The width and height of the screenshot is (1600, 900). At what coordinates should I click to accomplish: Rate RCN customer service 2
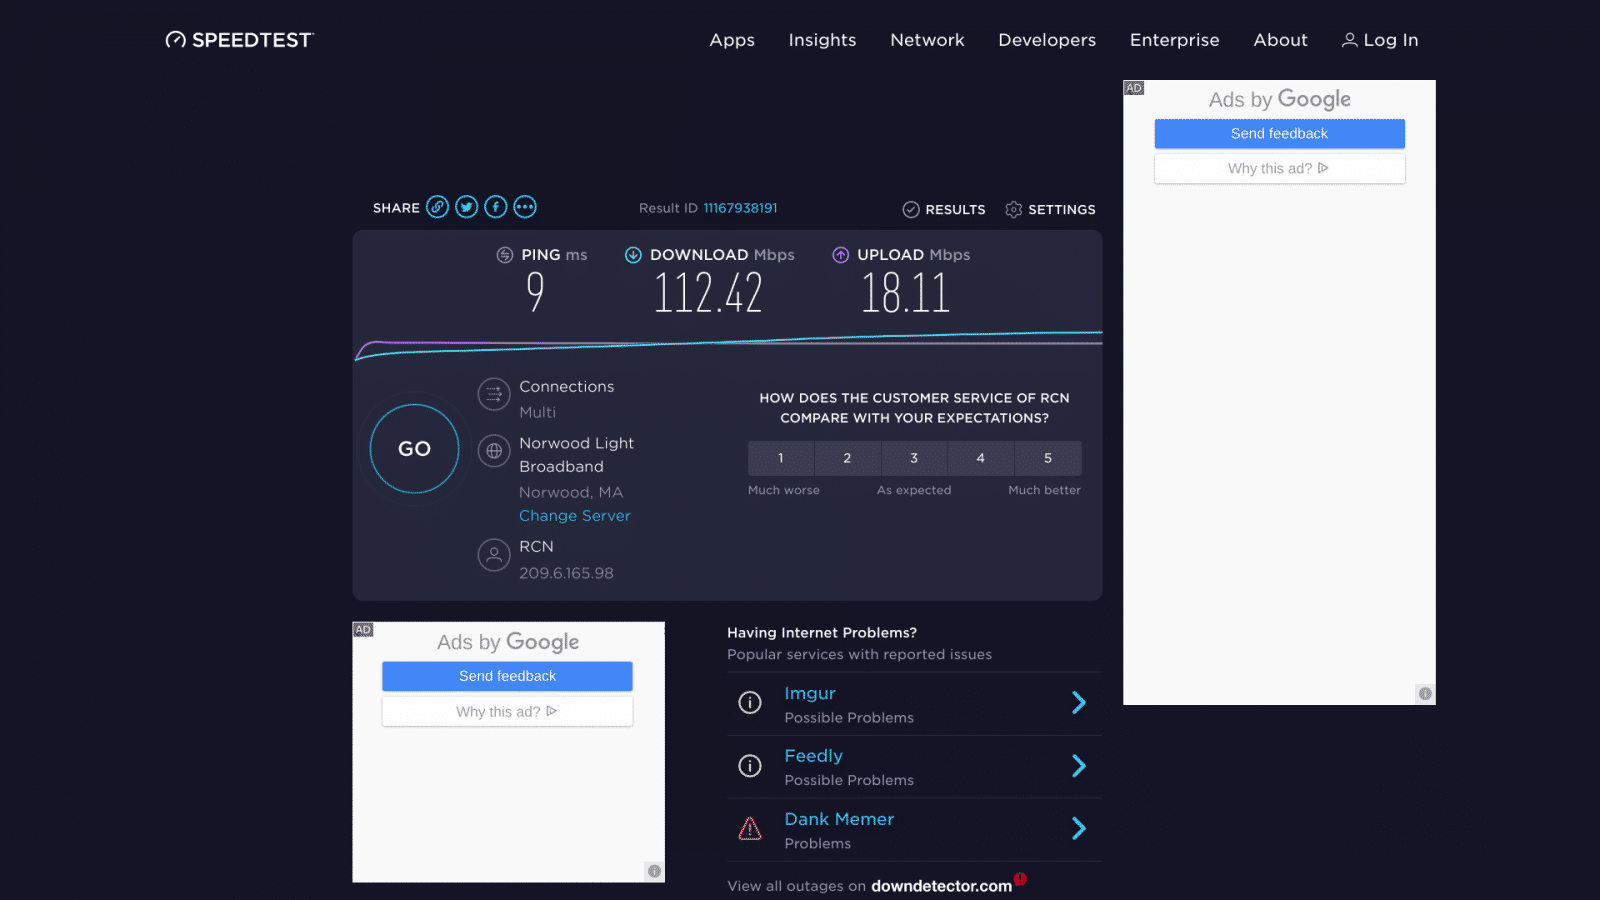(x=847, y=458)
